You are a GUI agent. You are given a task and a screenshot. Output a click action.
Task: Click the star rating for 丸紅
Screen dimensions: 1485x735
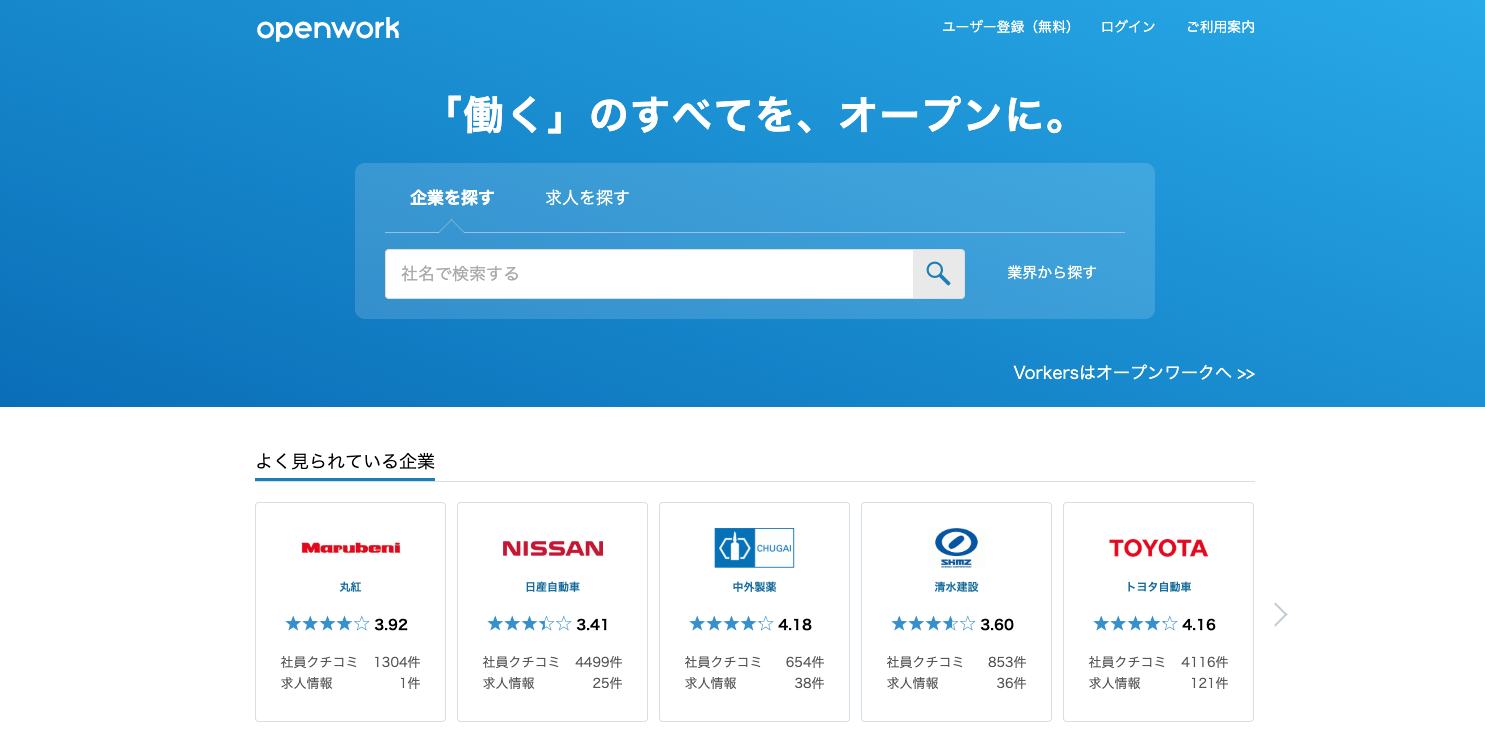[x=327, y=624]
